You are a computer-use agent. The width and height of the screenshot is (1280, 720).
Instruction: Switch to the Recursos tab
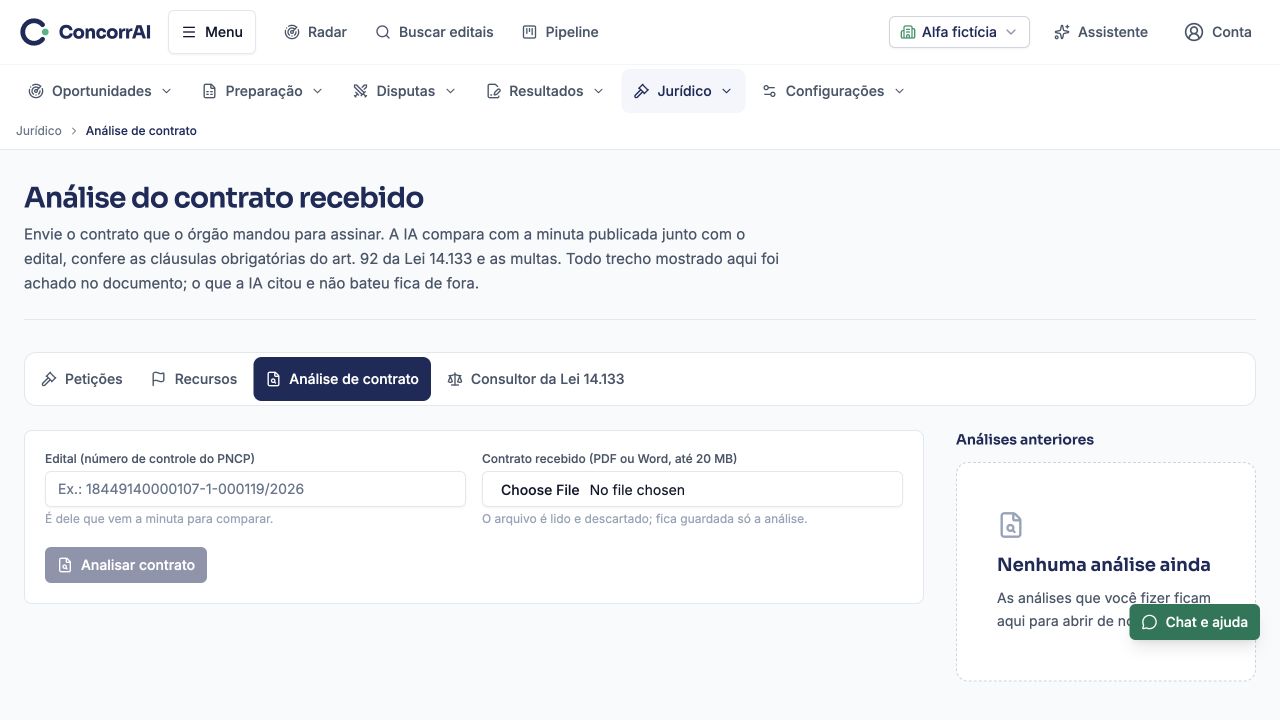(194, 379)
